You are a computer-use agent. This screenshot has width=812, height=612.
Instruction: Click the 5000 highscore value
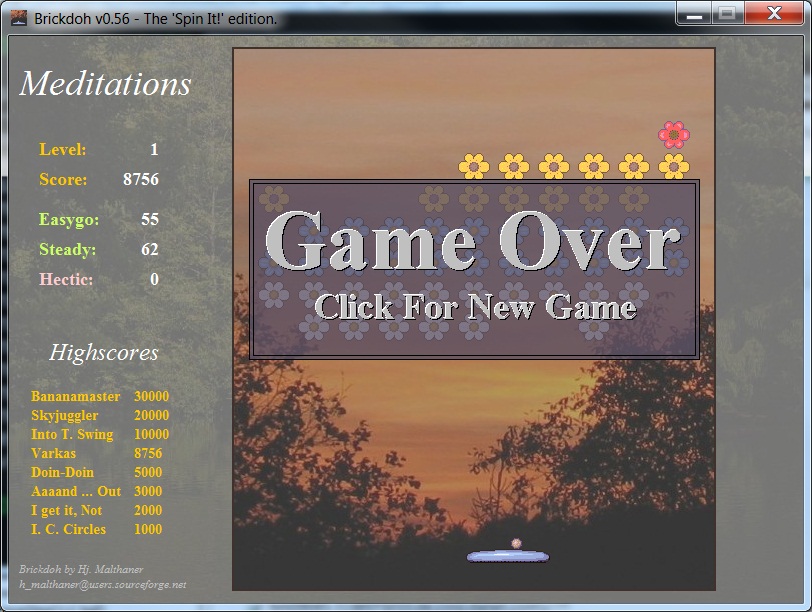[148, 472]
